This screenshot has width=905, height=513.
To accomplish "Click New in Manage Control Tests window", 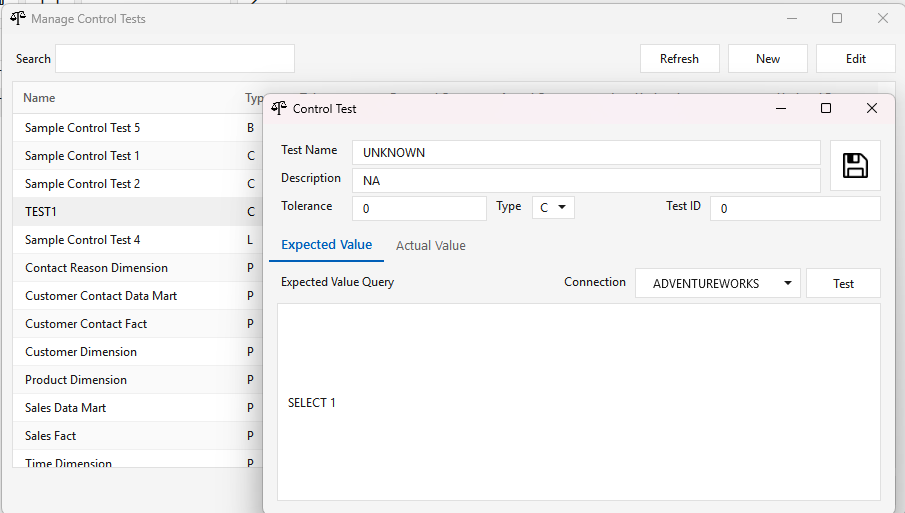I will (768, 59).
